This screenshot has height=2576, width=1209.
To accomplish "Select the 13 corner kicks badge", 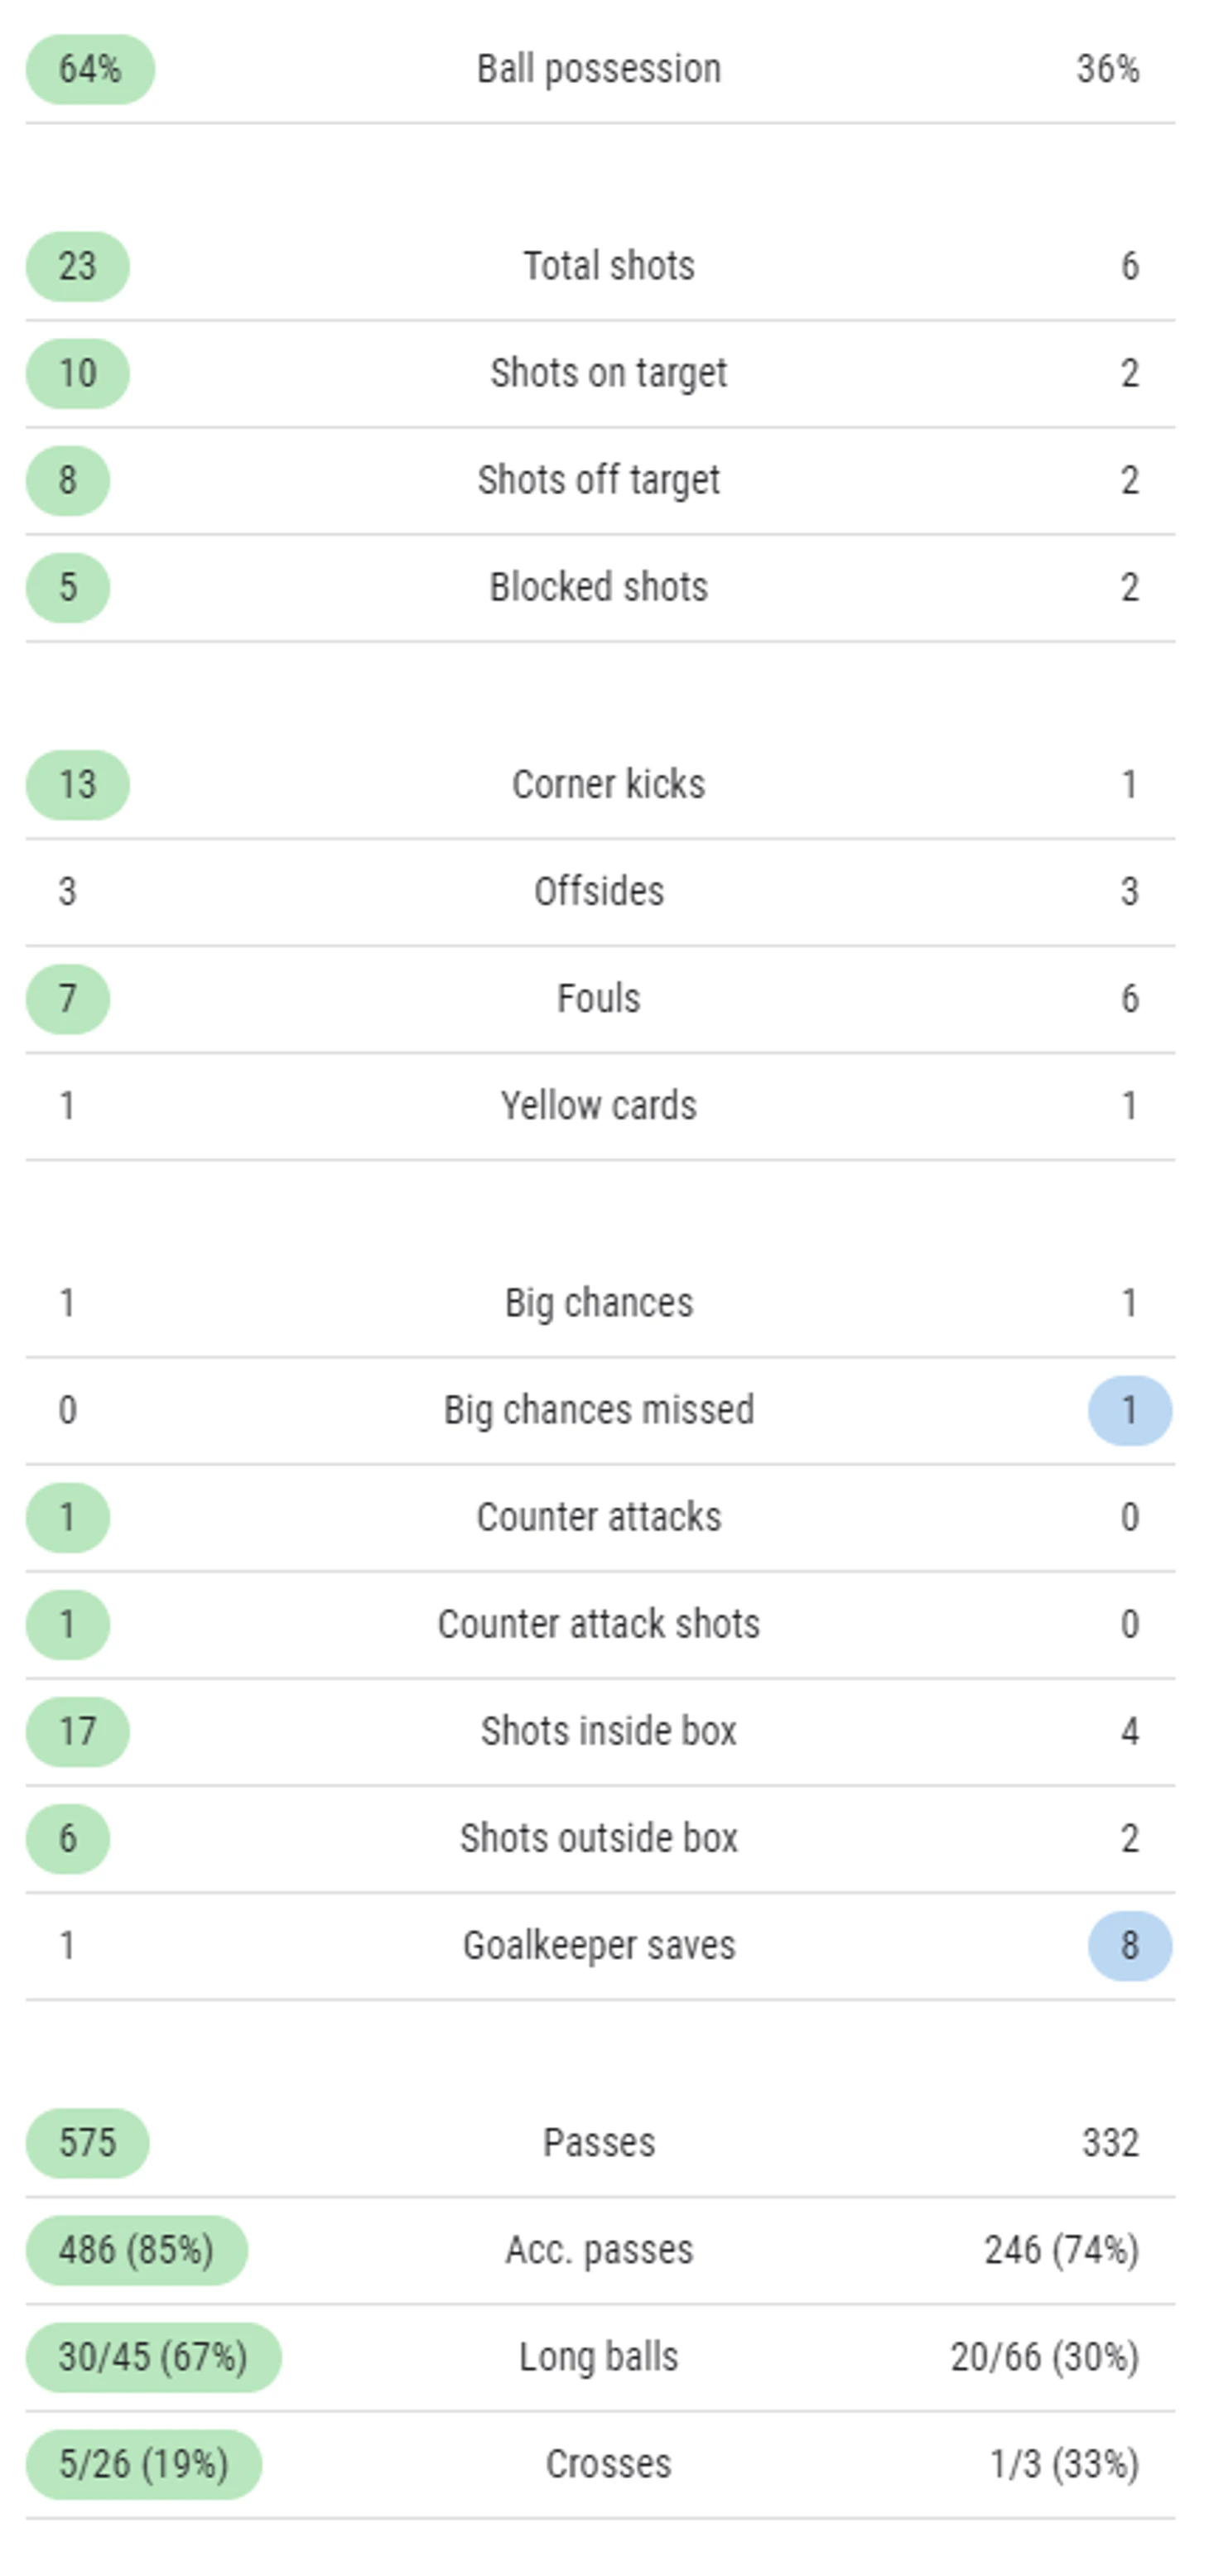I will coord(77,784).
